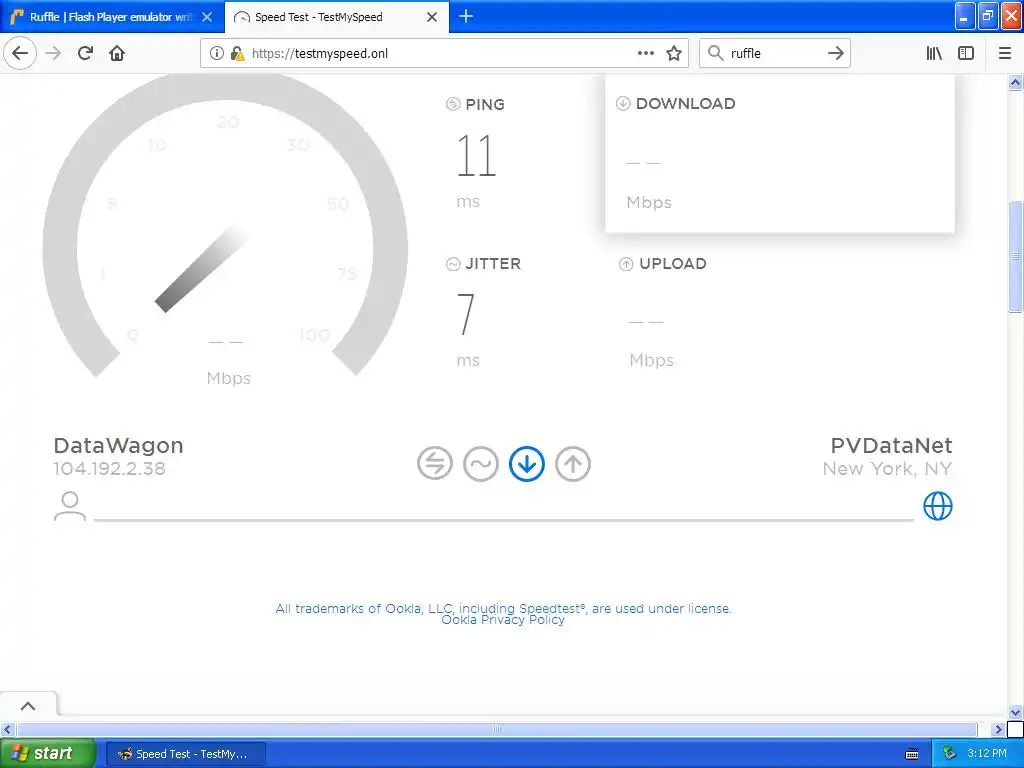The image size is (1024, 768).
Task: Click the forward navigation arrow
Action: [54, 53]
